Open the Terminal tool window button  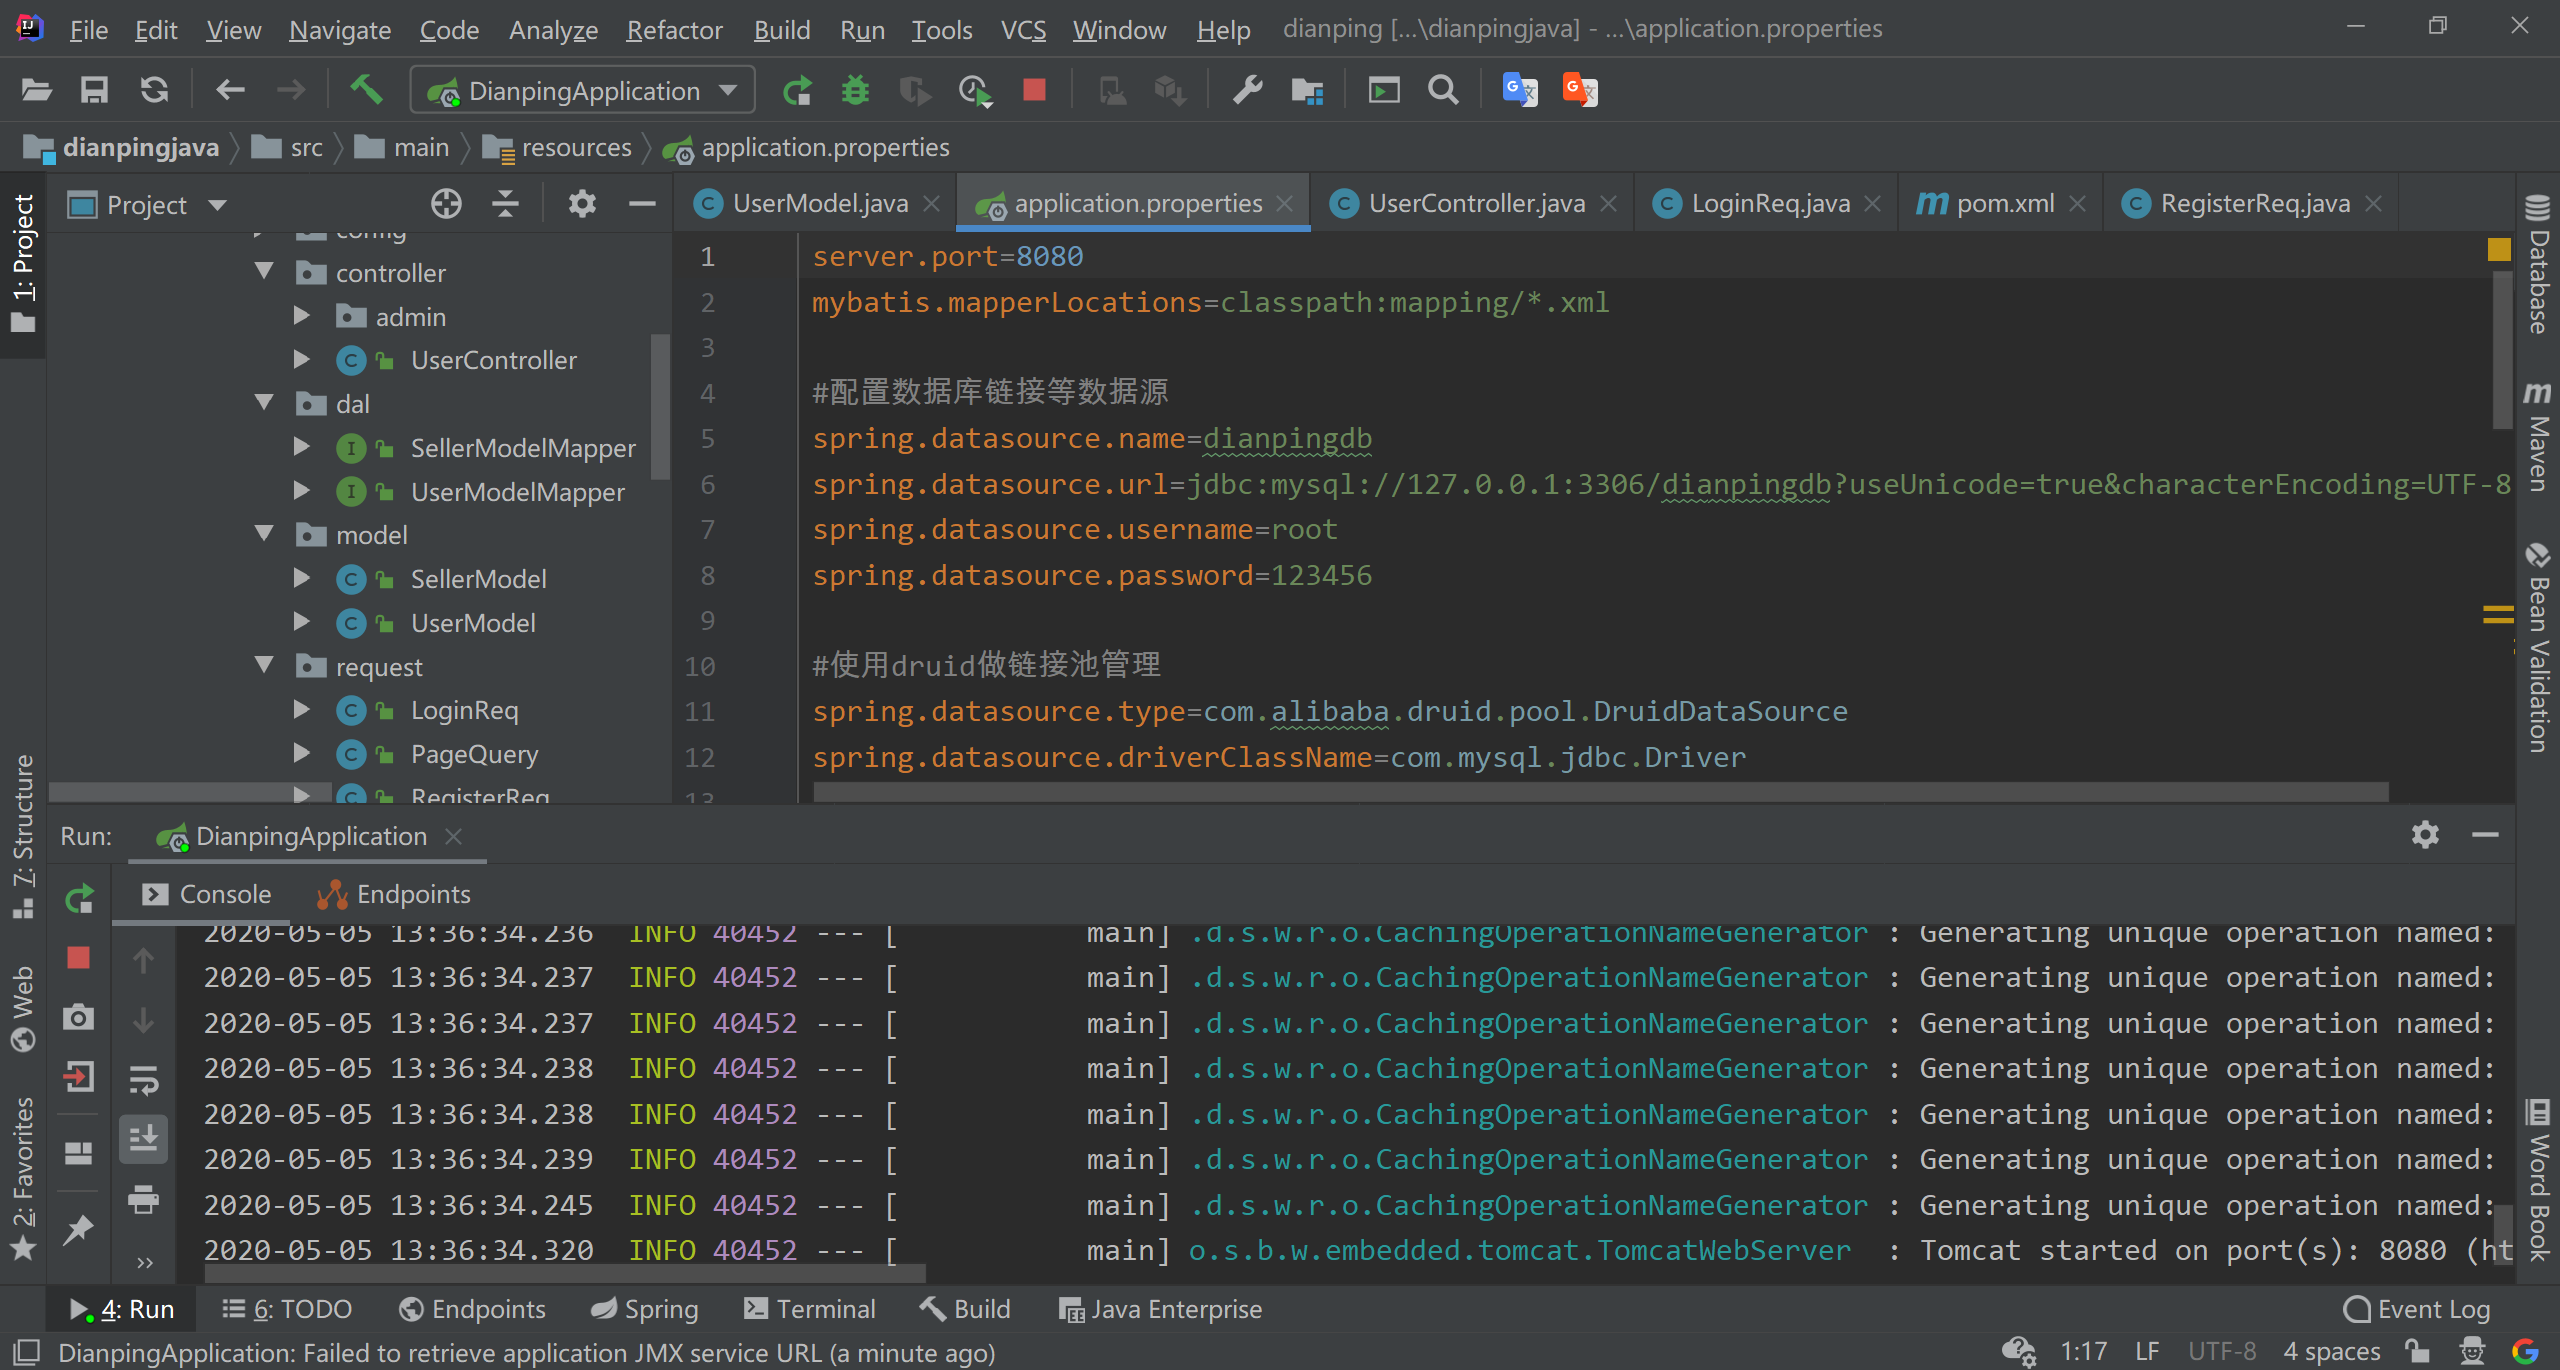(810, 1309)
